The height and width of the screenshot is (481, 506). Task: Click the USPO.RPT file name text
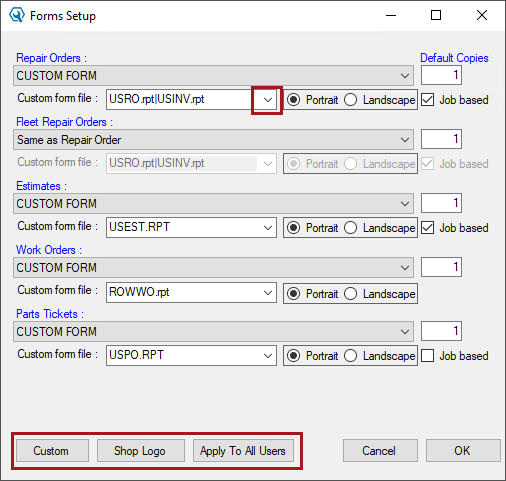137,355
